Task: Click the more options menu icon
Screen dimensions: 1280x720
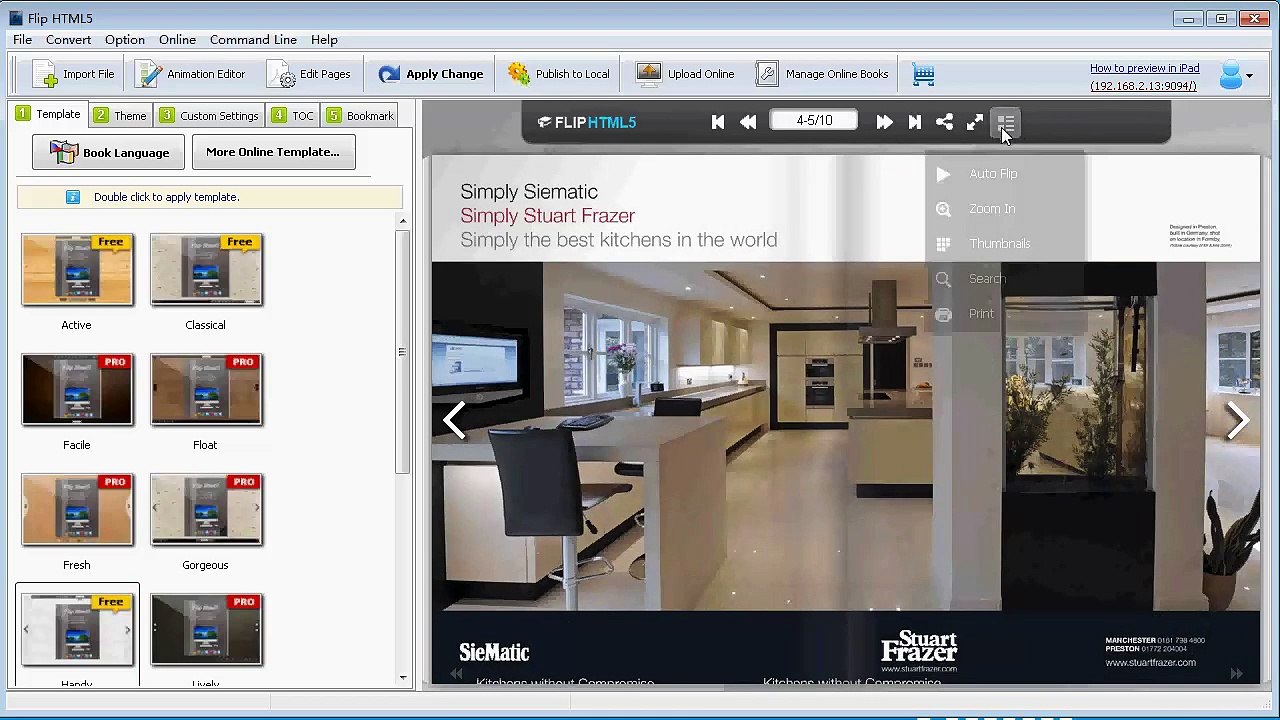Action: [1006, 122]
